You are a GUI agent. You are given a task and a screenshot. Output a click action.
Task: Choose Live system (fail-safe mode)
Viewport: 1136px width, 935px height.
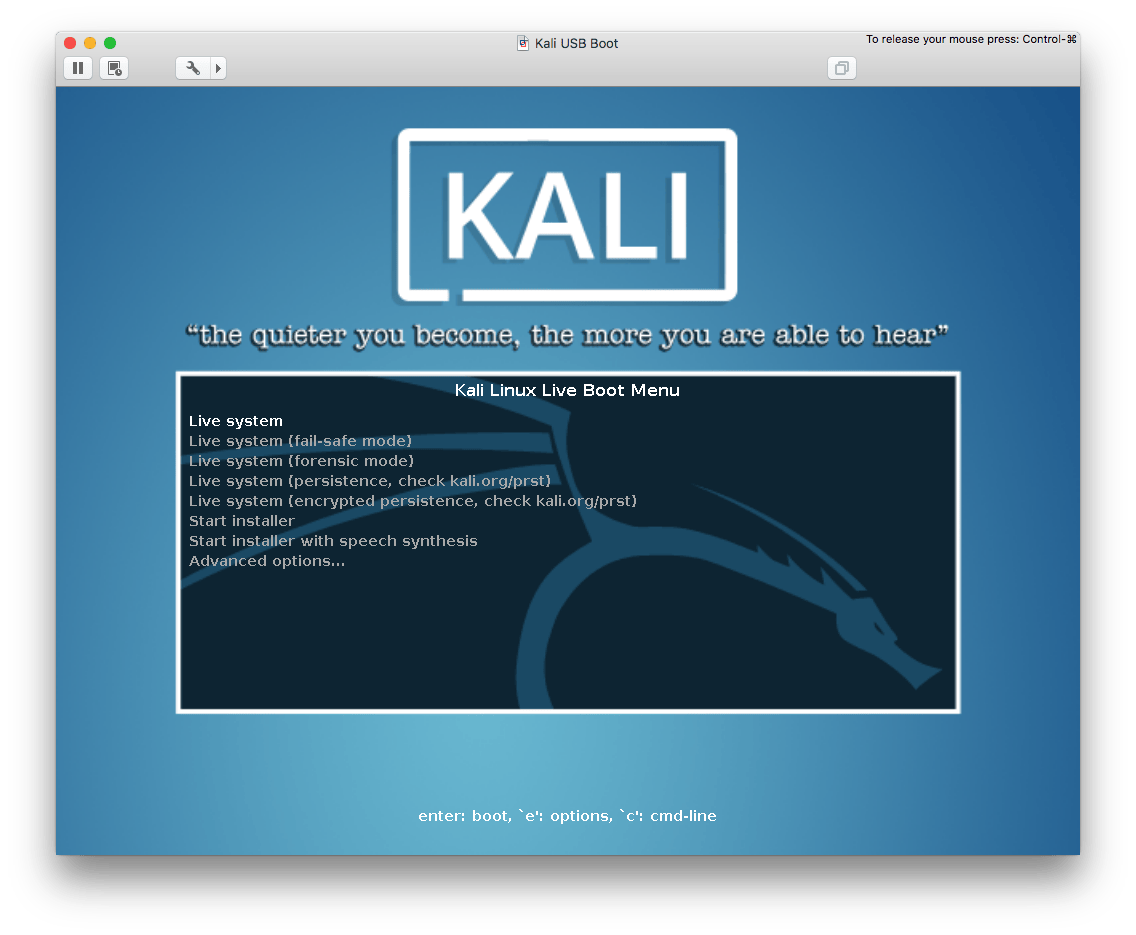(x=300, y=441)
